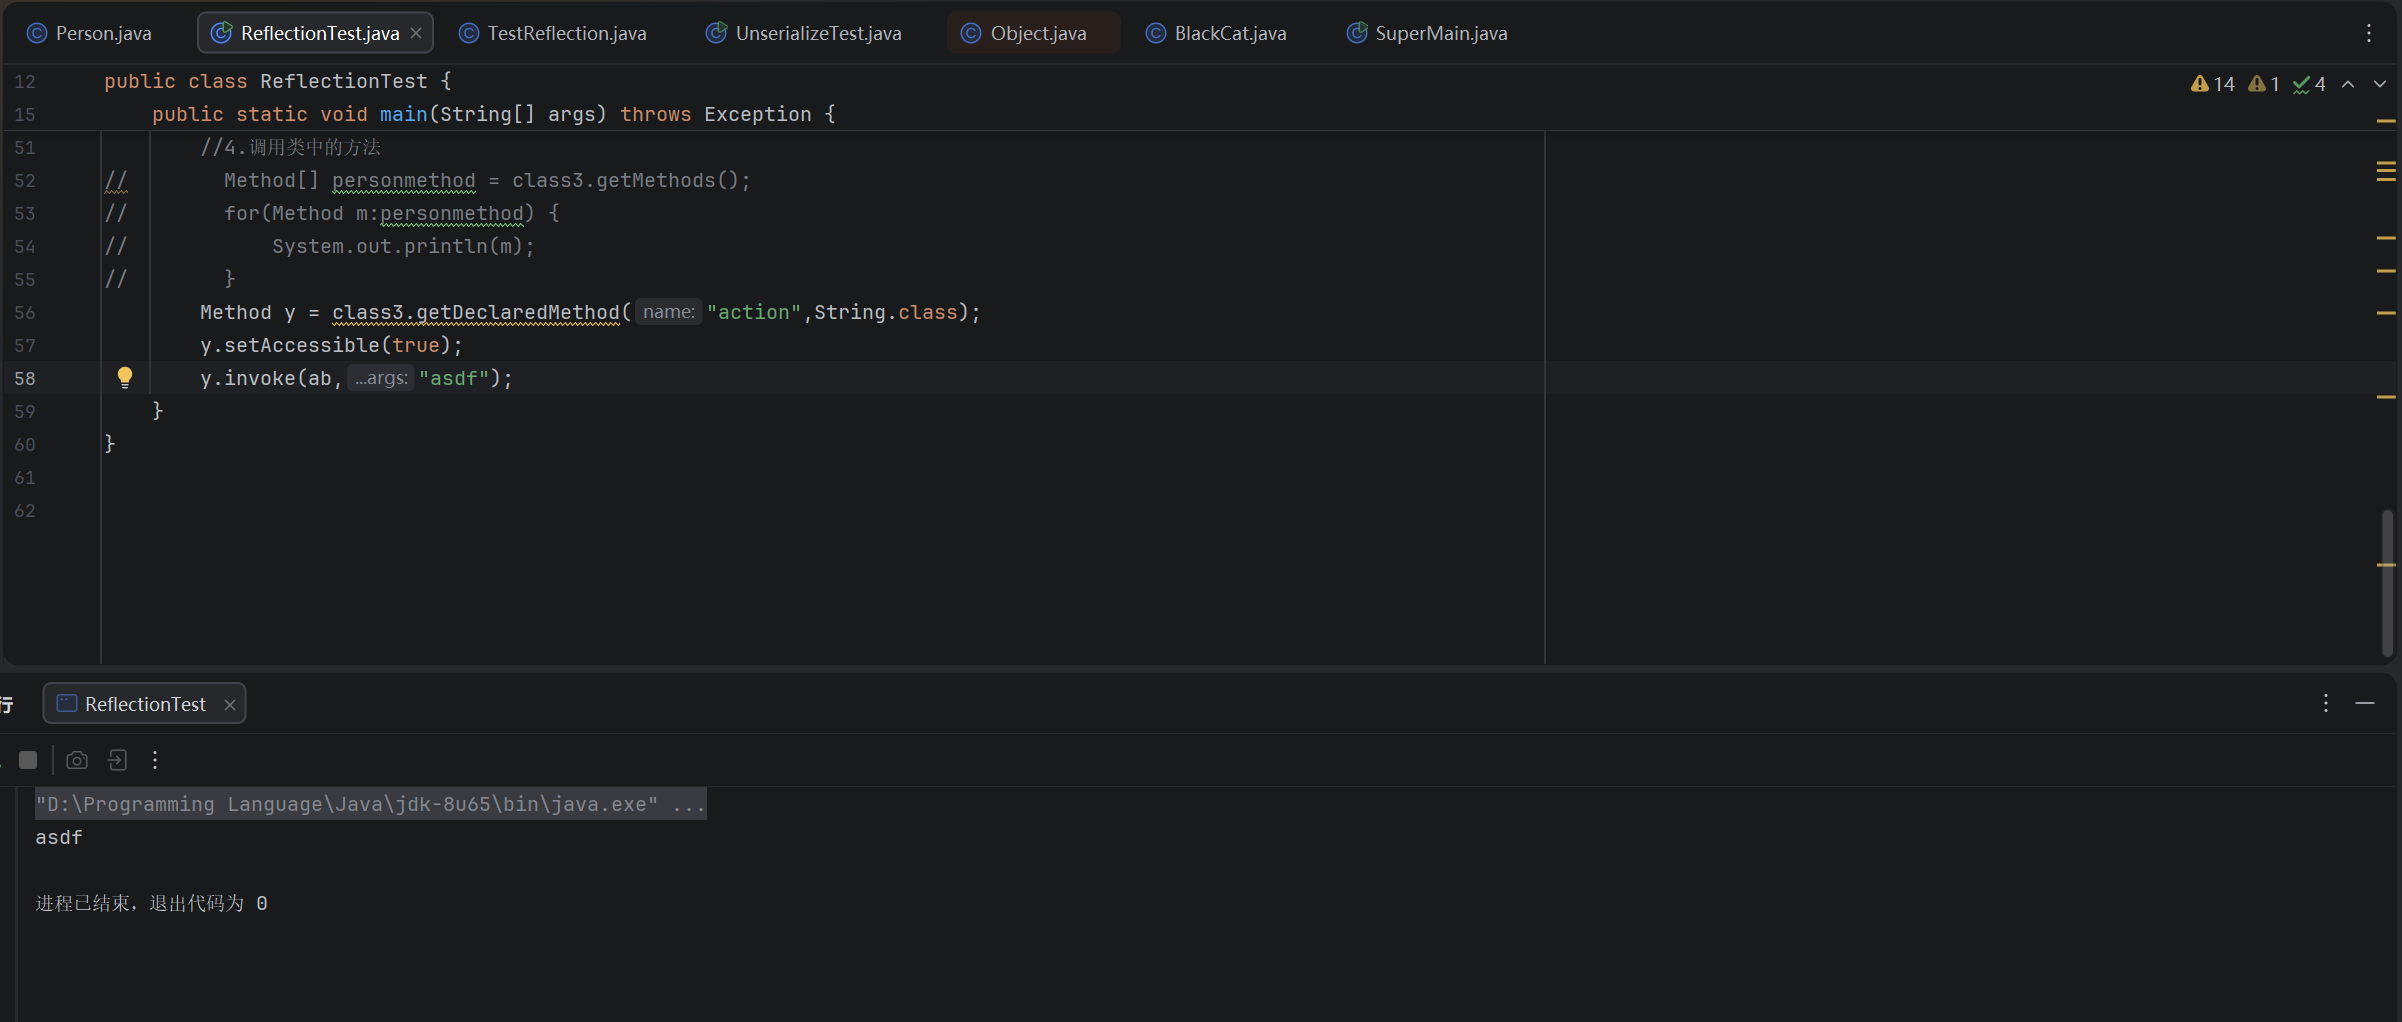Jump to the next highlighted error arrow
The width and height of the screenshot is (2402, 1022).
(x=2380, y=84)
